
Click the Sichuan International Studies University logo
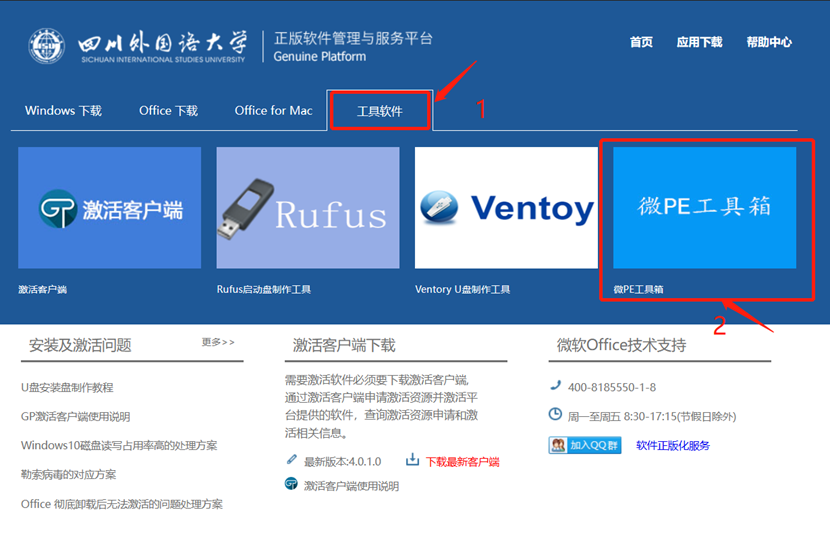(47, 46)
